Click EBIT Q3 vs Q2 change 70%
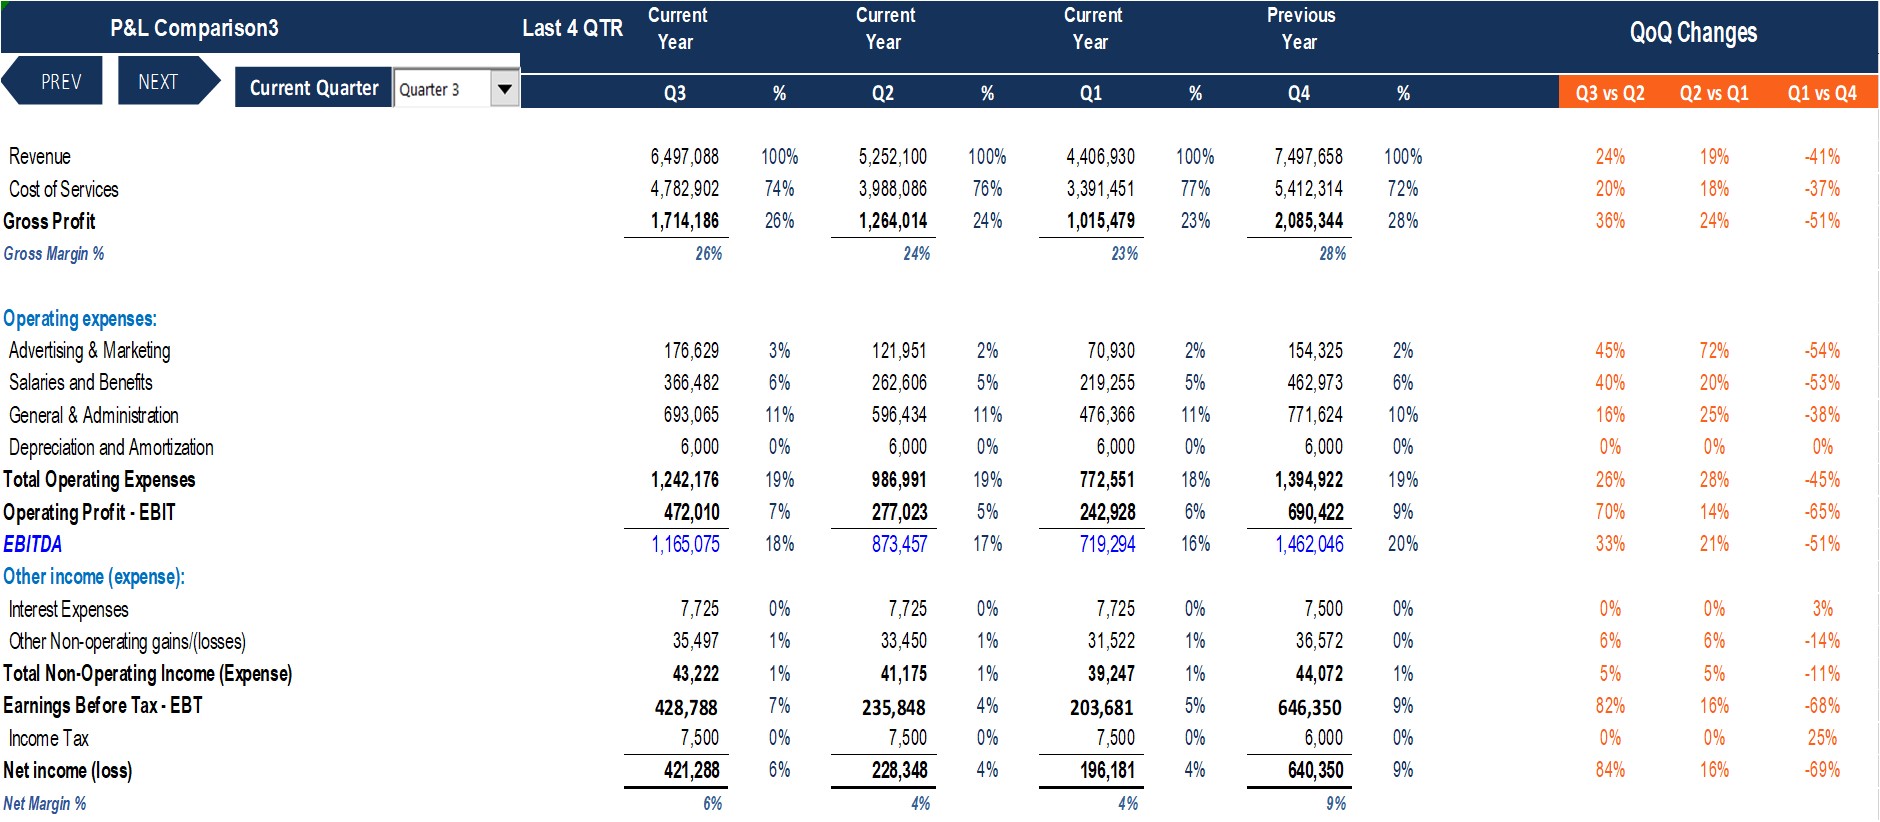 [x=1610, y=512]
